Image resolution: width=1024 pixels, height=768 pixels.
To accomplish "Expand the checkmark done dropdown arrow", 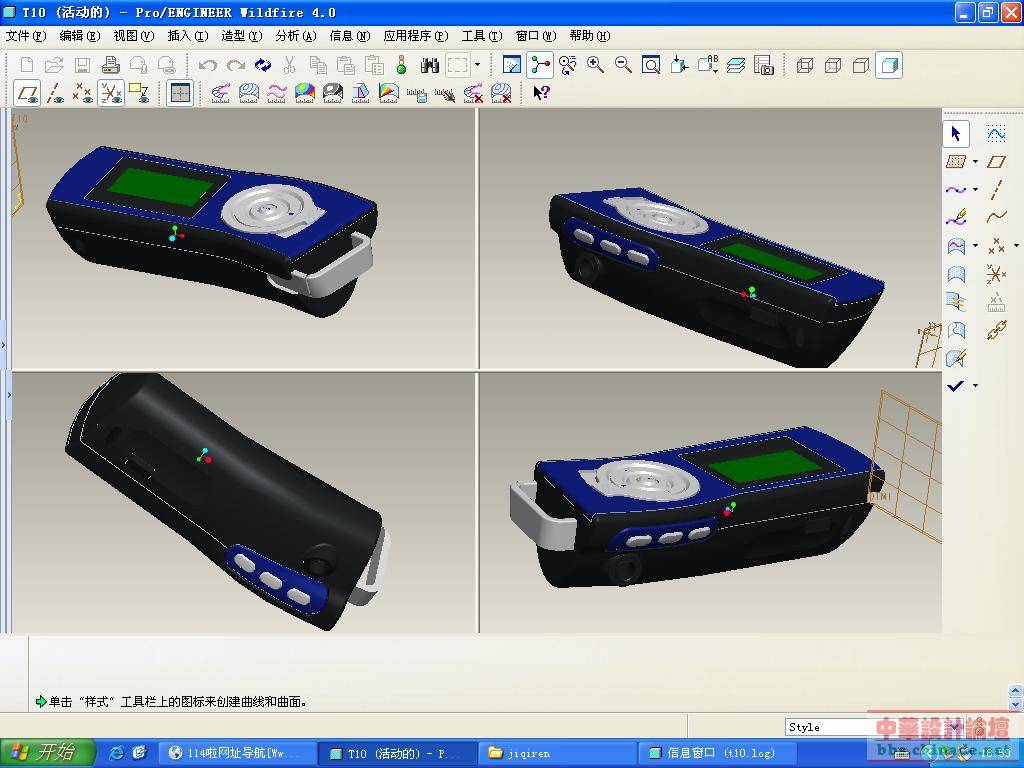I will coord(976,385).
